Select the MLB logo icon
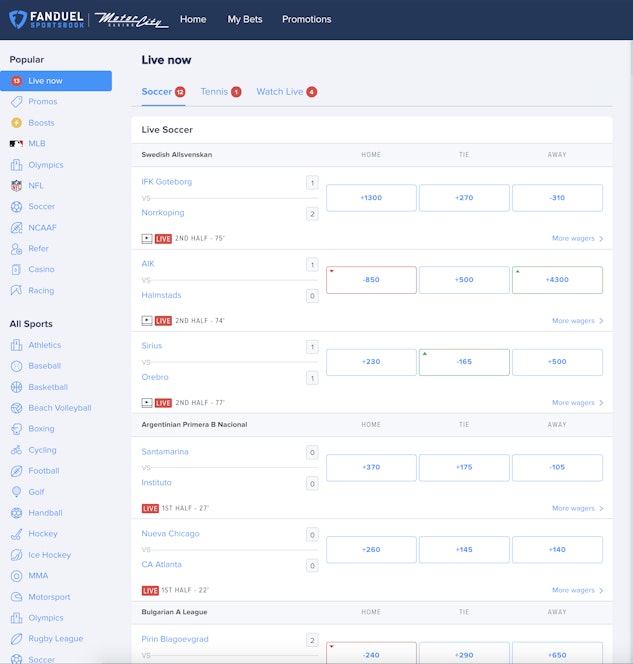Viewport: 633px width, 664px height. click(x=16, y=144)
